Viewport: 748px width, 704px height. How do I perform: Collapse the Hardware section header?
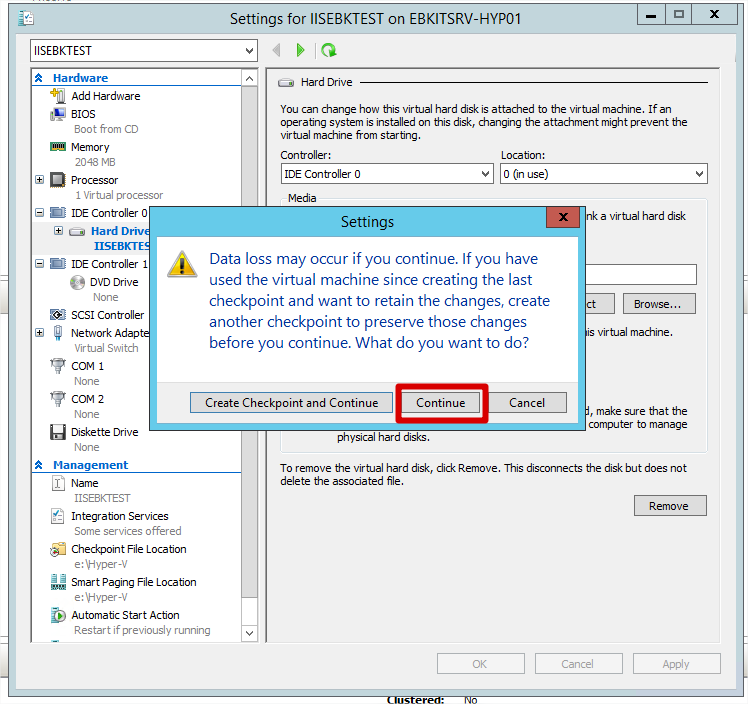(x=39, y=78)
